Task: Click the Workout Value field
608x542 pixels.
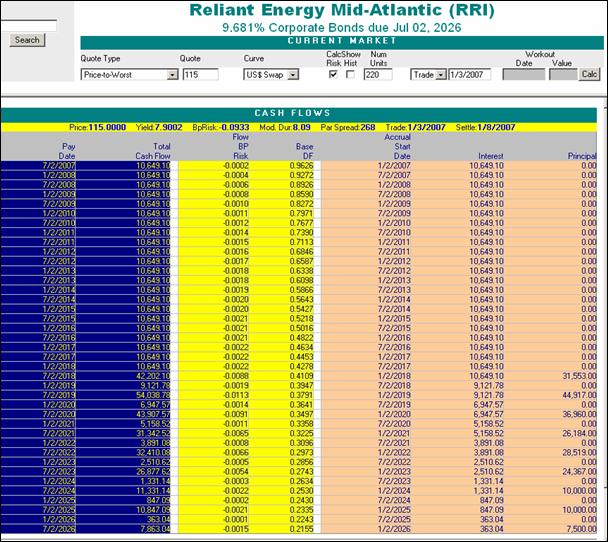Action: pyautogui.click(x=563, y=74)
